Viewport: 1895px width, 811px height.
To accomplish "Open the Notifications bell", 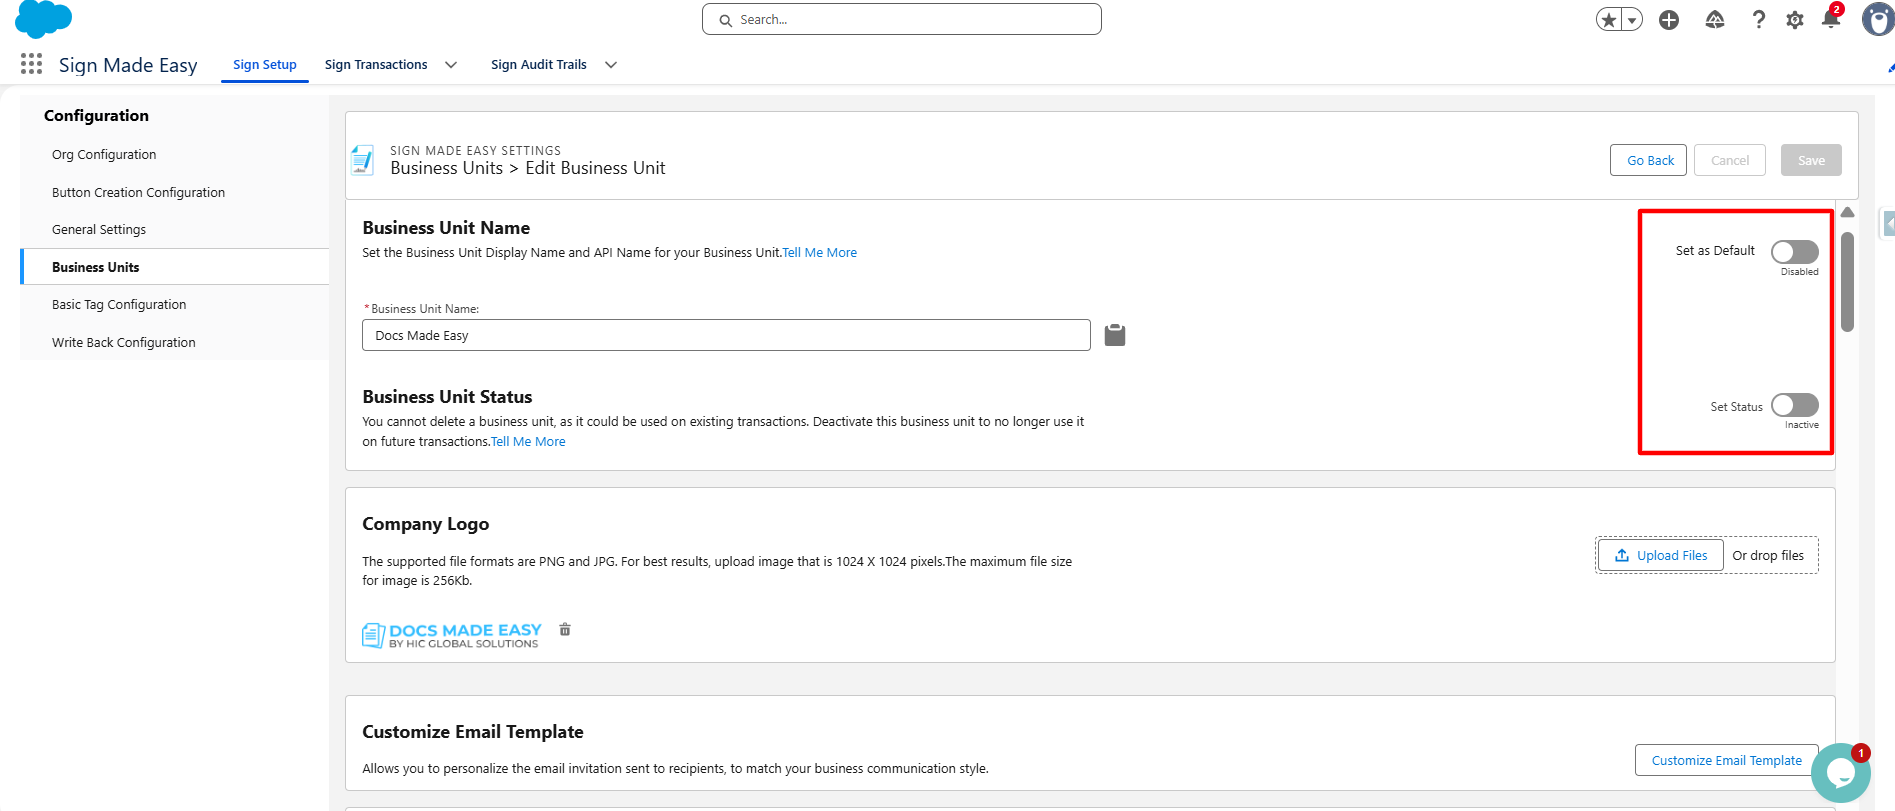I will 1831,18.
